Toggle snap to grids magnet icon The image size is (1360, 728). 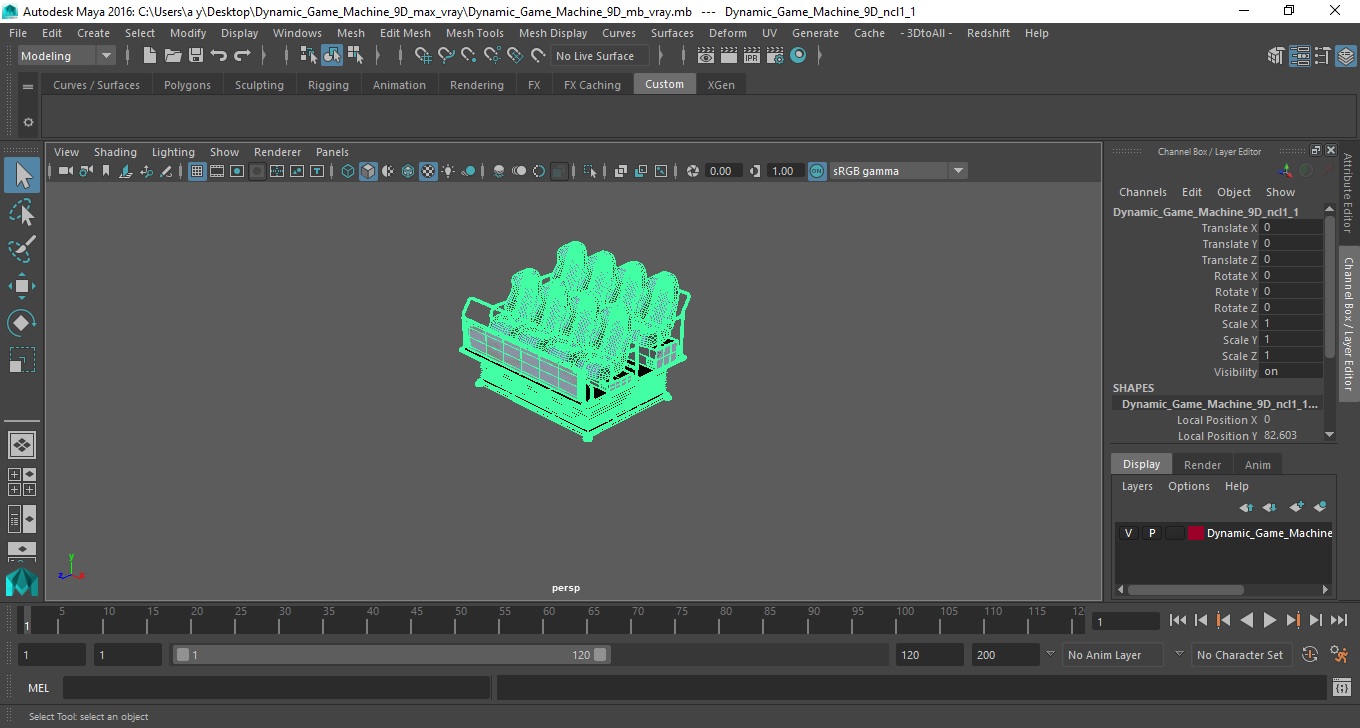coord(423,56)
